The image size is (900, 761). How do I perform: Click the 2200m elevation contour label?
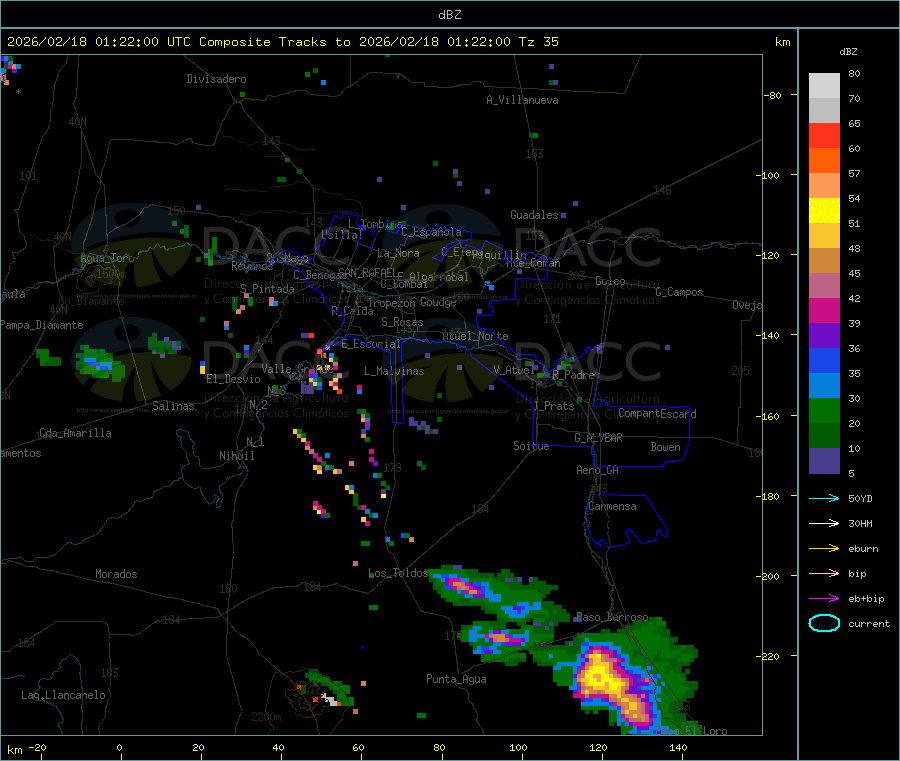[266, 717]
